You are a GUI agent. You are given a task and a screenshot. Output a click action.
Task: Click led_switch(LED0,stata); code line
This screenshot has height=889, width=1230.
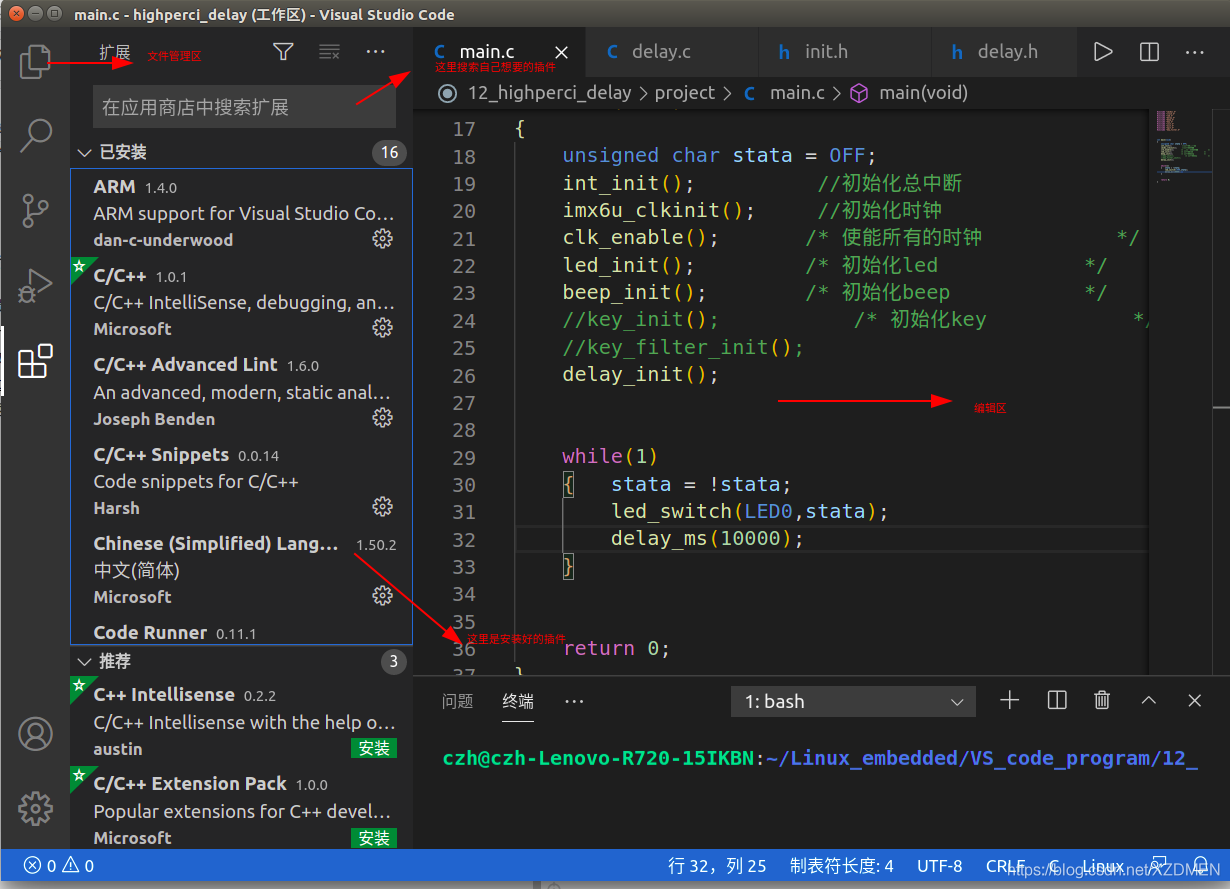tap(750, 511)
